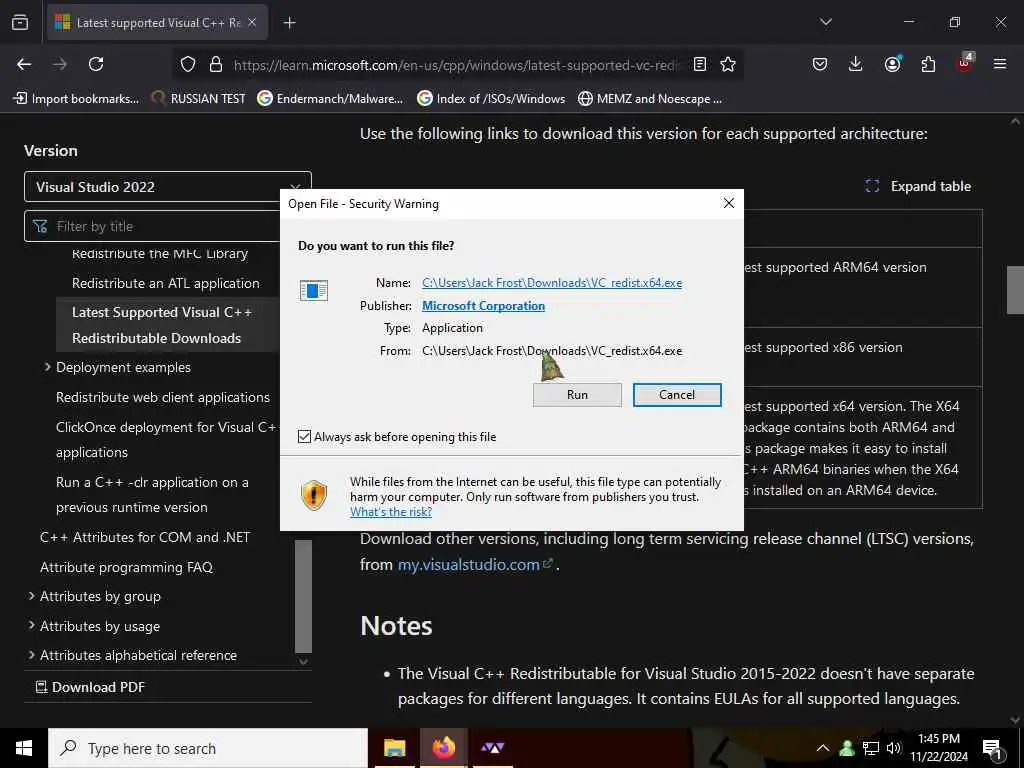The width and height of the screenshot is (1024, 768).
Task: Click the network tray icon
Action: coord(871,748)
